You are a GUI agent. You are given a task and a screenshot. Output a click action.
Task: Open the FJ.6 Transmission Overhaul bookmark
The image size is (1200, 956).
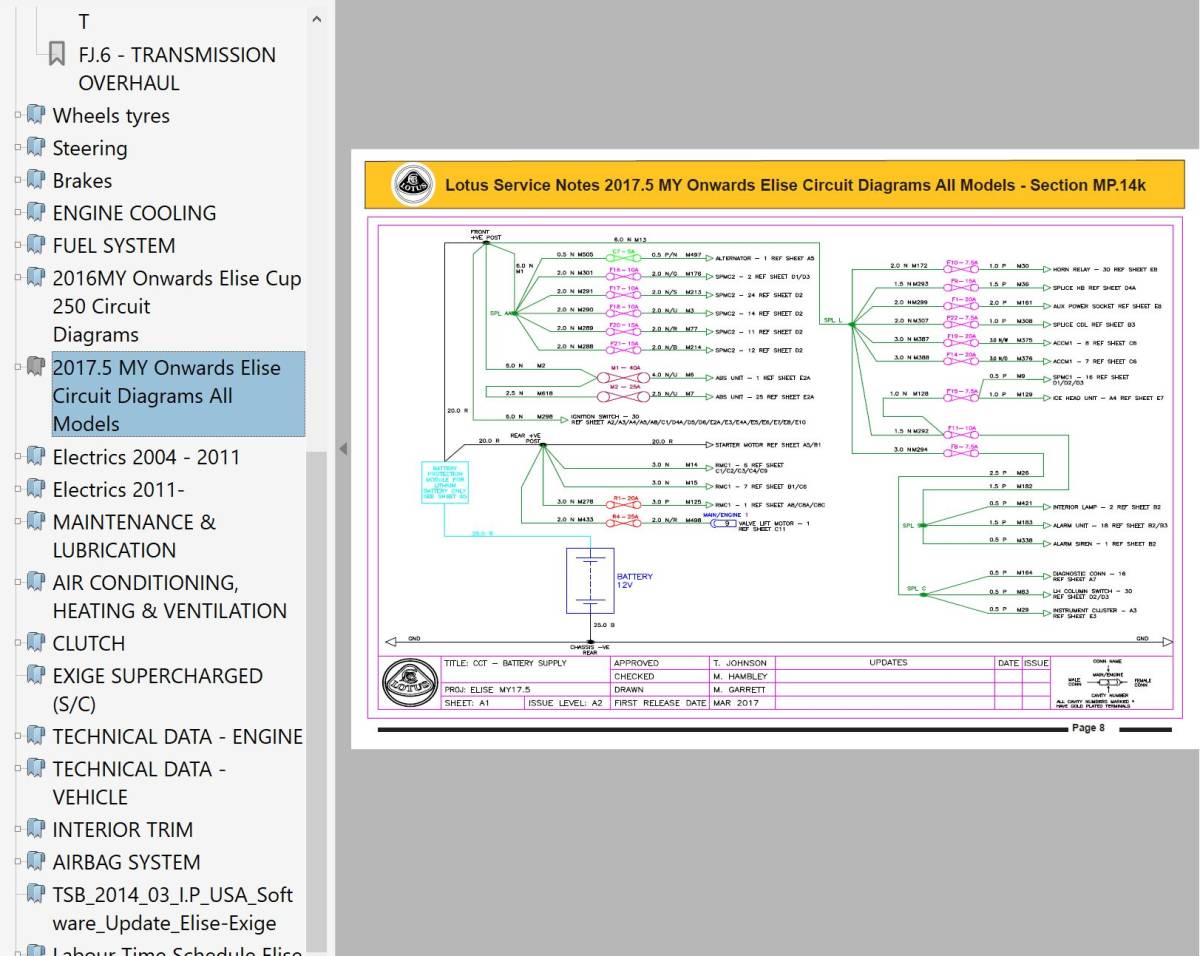click(177, 69)
